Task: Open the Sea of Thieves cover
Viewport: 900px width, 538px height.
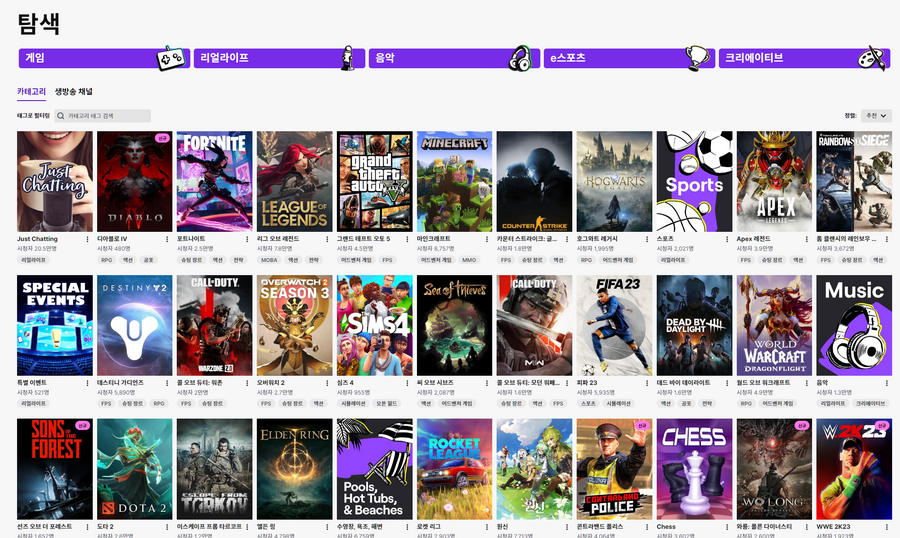Action: [455, 326]
